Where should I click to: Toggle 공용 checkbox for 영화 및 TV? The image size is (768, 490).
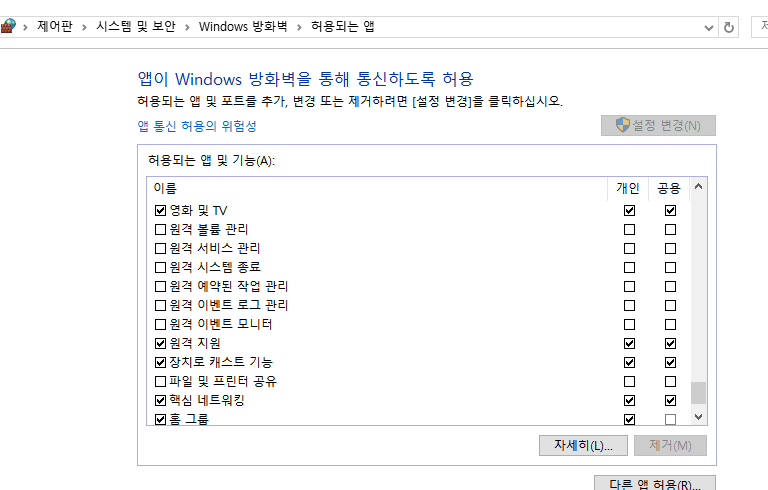pyautogui.click(x=671, y=211)
